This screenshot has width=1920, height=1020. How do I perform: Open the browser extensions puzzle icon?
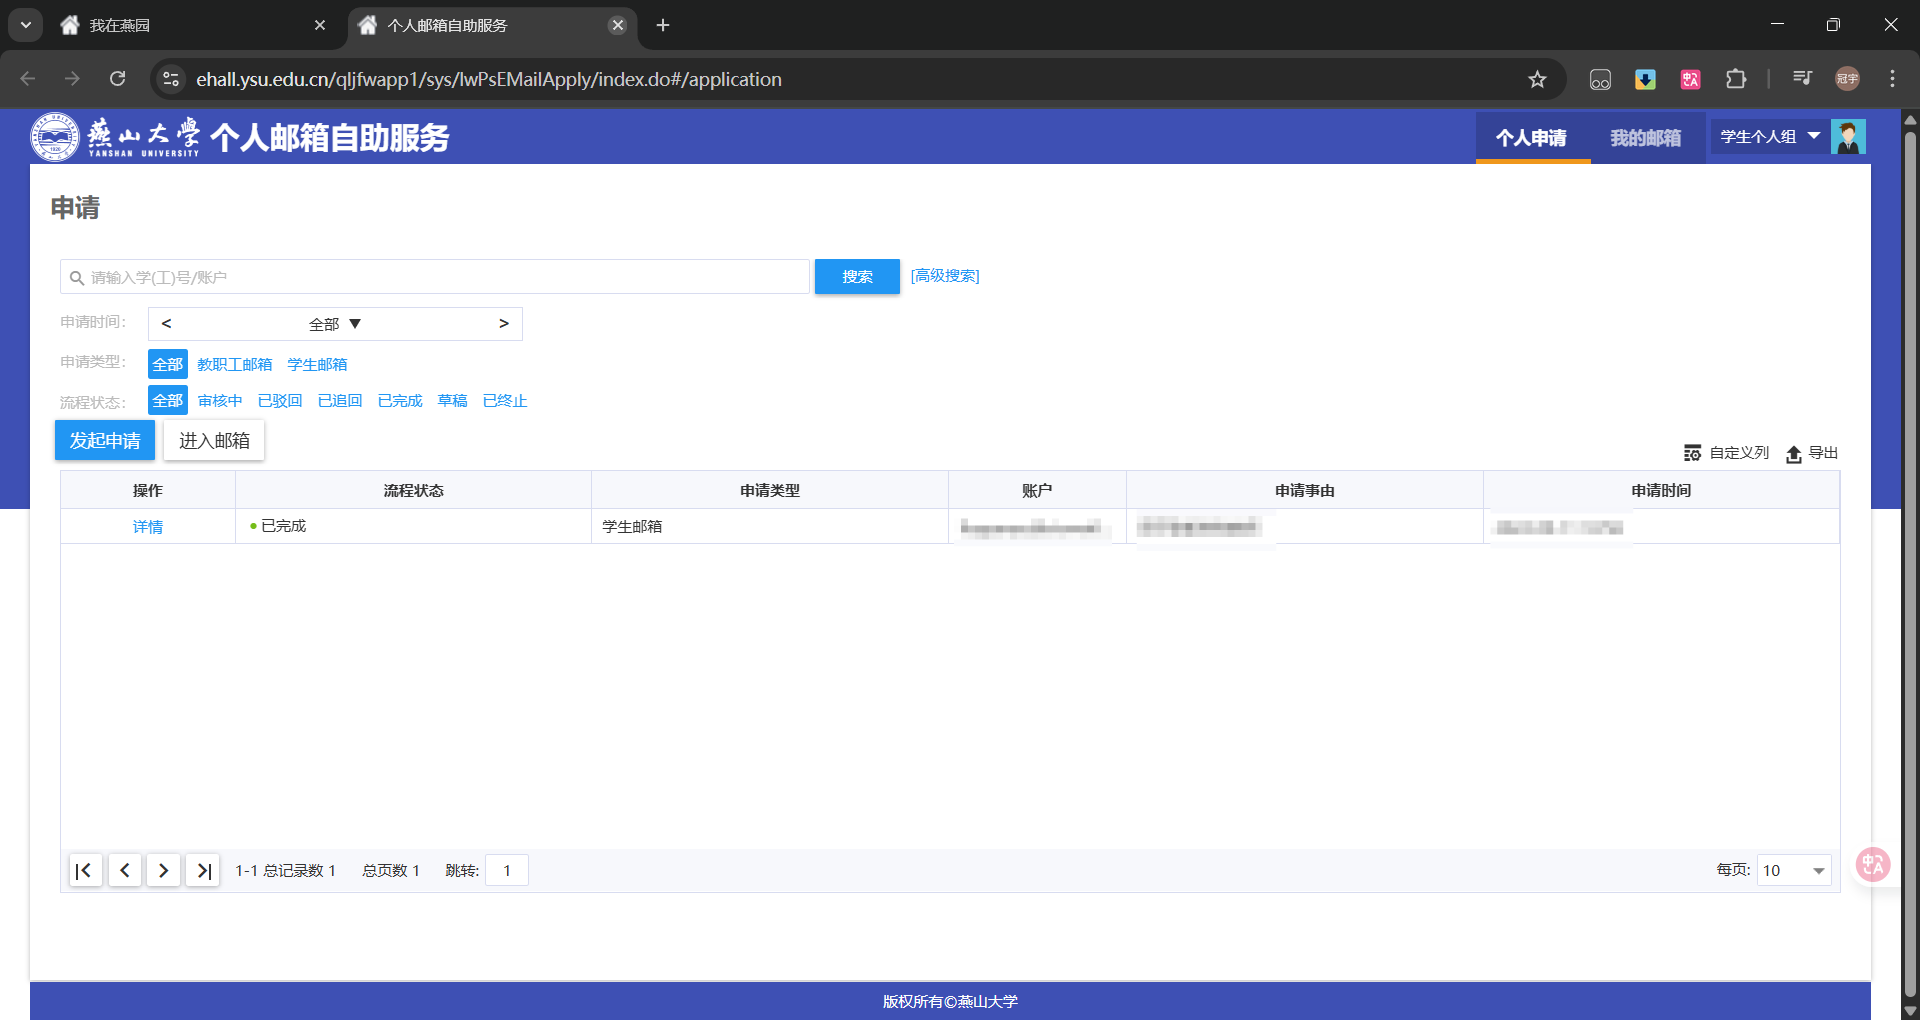coord(1736,79)
